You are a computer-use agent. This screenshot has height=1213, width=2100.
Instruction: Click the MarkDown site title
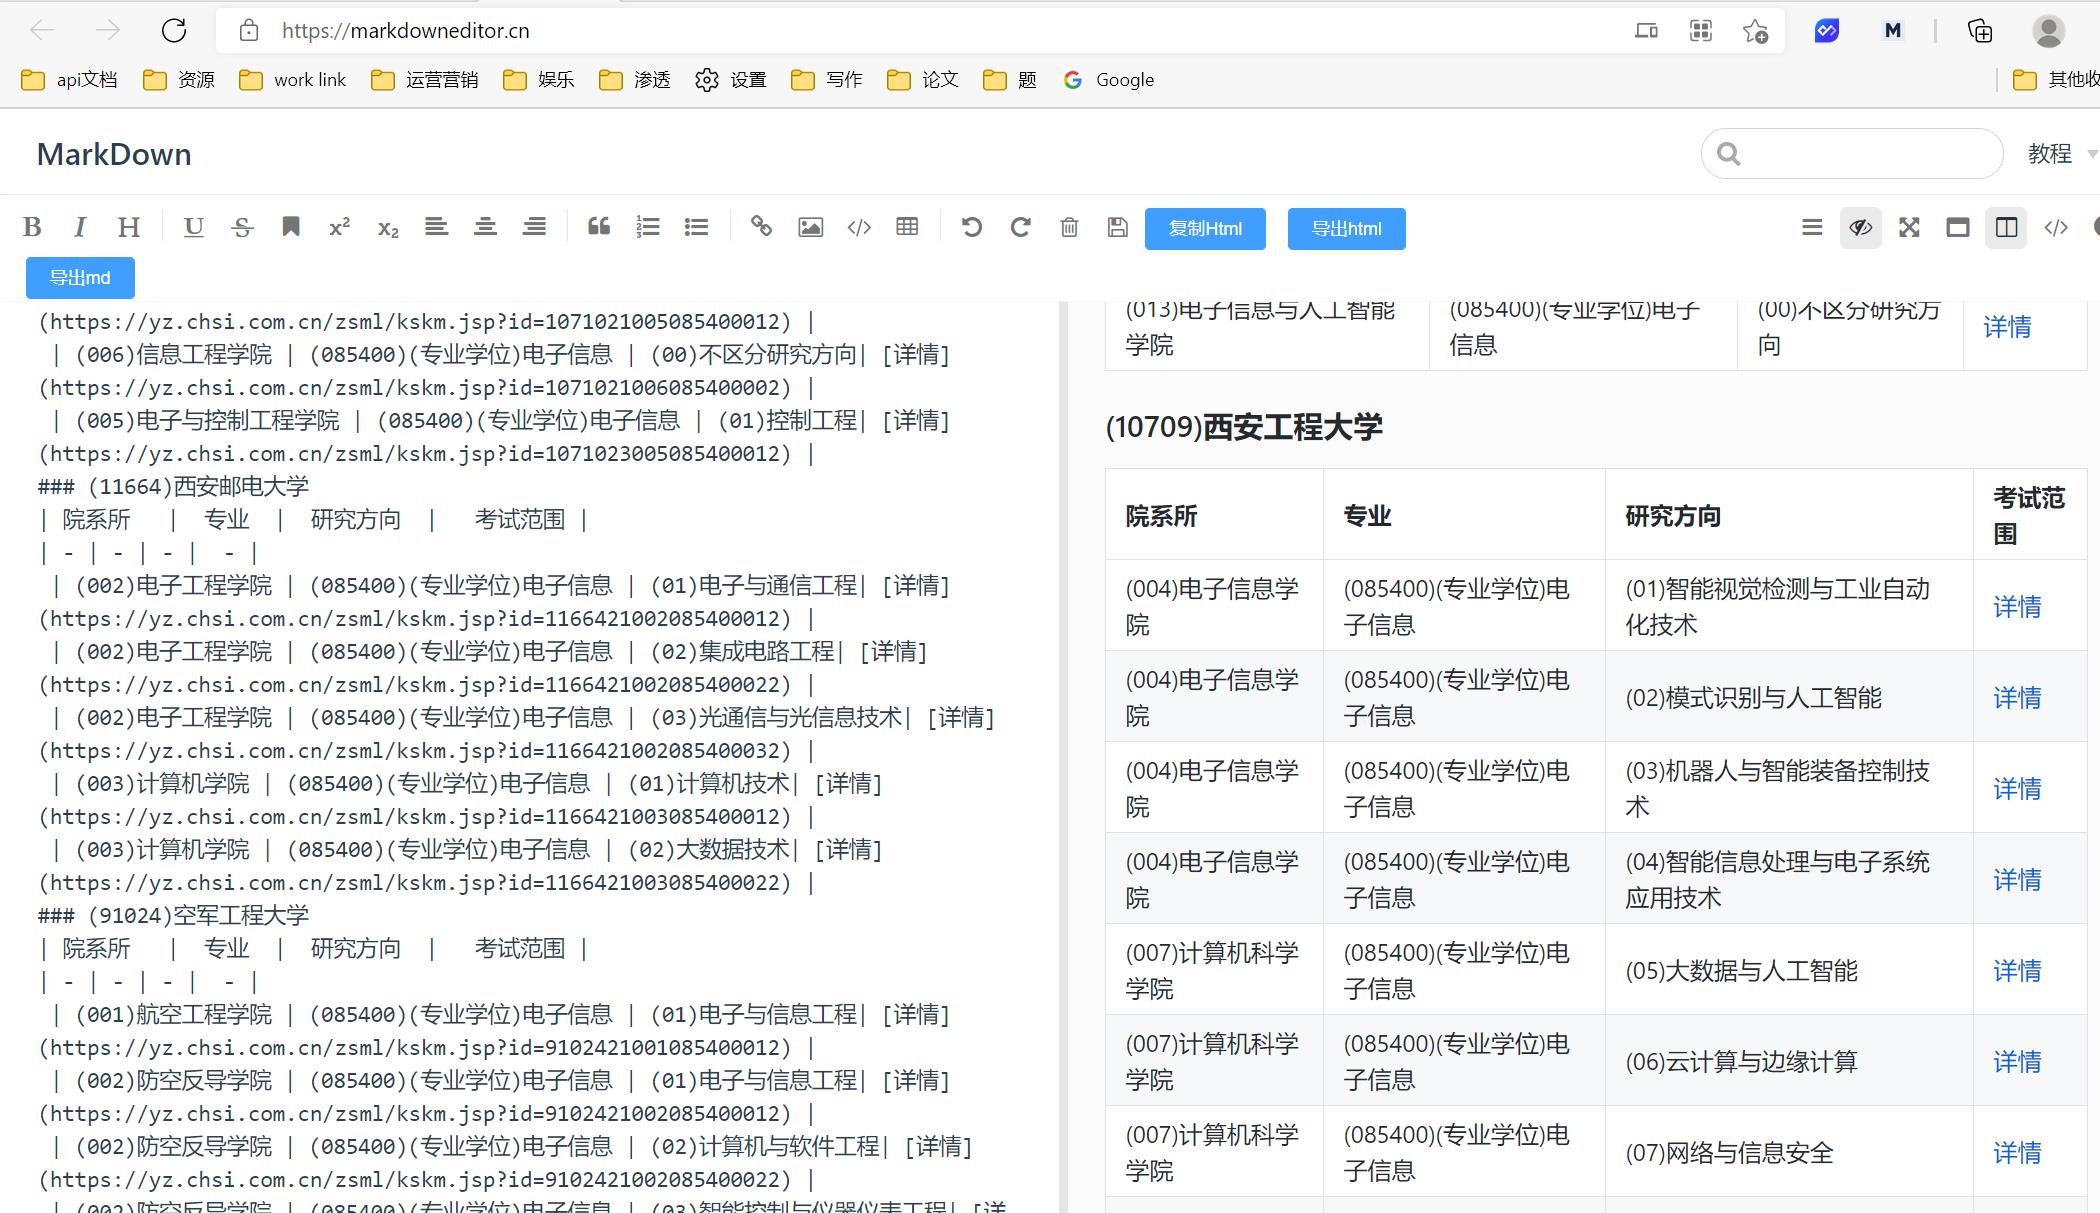[x=114, y=155]
